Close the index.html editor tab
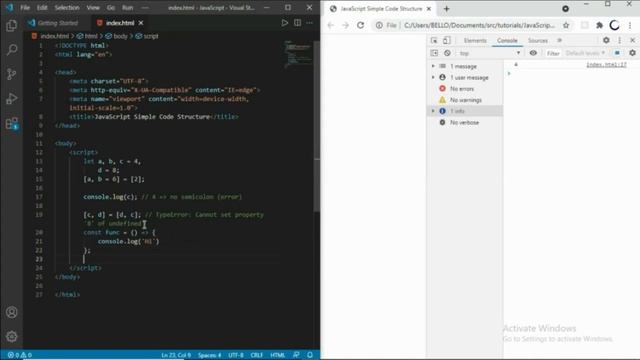This screenshot has width=640, height=360. coord(141,23)
